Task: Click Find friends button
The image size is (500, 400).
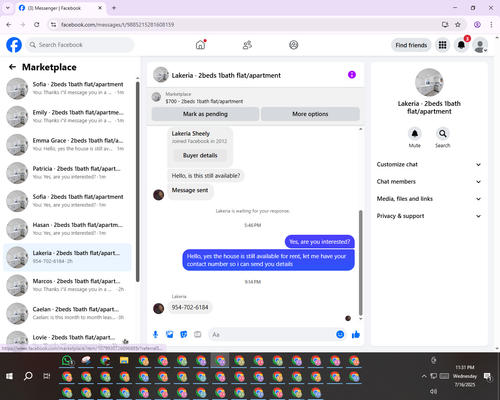Action: click(x=411, y=45)
